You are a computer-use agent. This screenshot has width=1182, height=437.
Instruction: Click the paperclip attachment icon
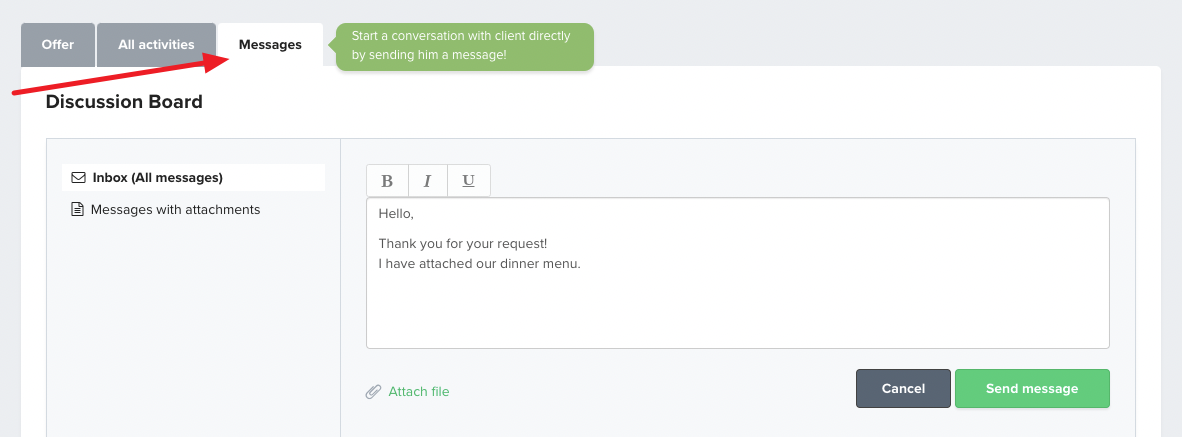tap(373, 392)
